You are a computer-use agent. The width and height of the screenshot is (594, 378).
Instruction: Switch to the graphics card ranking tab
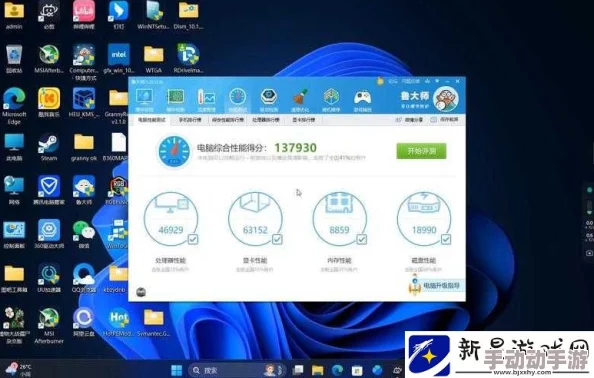pyautogui.click(x=304, y=120)
